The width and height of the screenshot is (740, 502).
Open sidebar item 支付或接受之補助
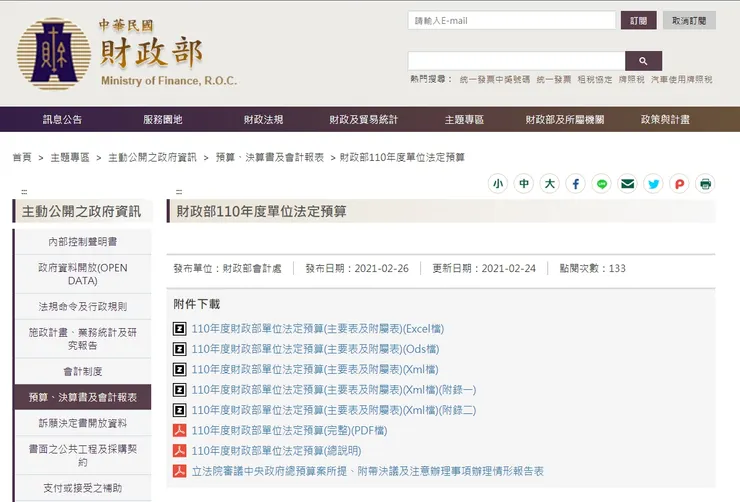pyautogui.click(x=83, y=488)
